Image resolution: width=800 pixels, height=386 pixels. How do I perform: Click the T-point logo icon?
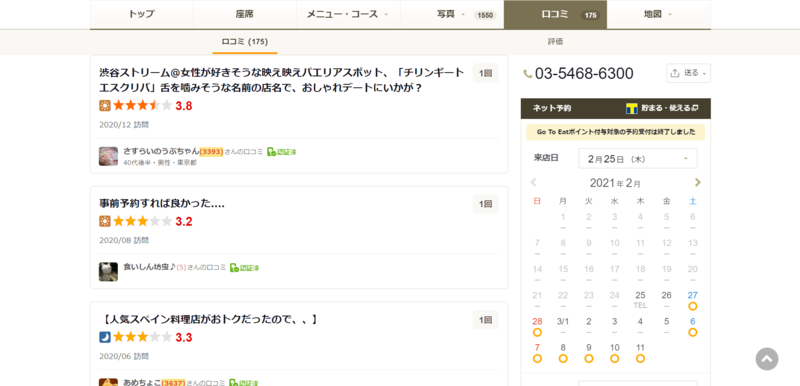tap(632, 108)
